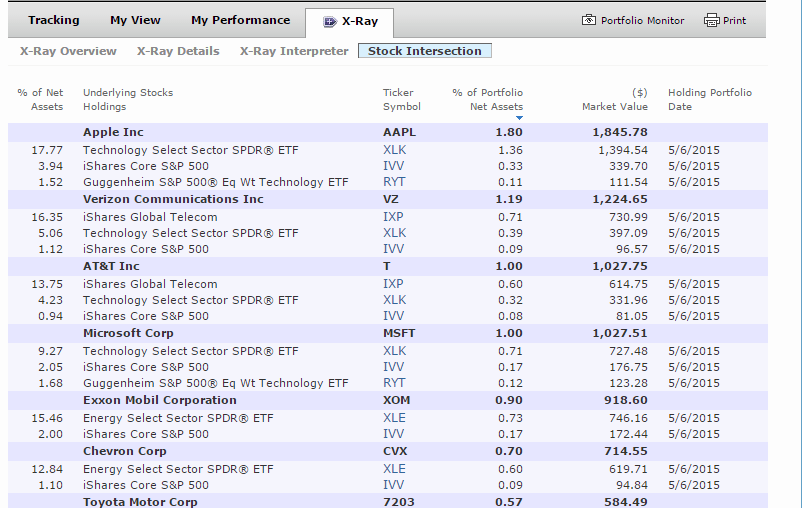
Task: Click XLK ticker under AT&T Inc
Action: [x=394, y=300]
